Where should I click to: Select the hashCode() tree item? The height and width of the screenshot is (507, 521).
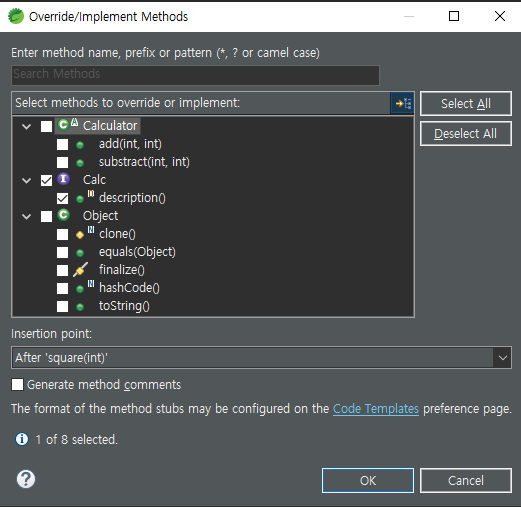129,288
